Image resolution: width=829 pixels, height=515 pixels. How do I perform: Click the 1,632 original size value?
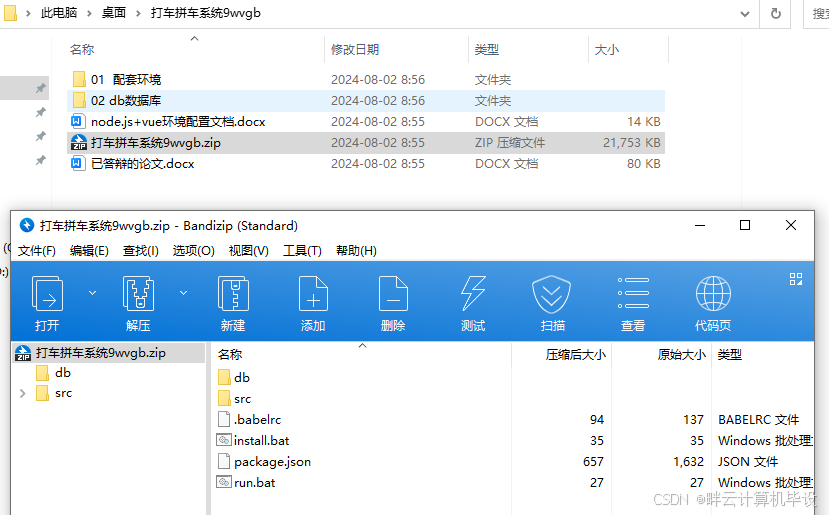(x=688, y=462)
